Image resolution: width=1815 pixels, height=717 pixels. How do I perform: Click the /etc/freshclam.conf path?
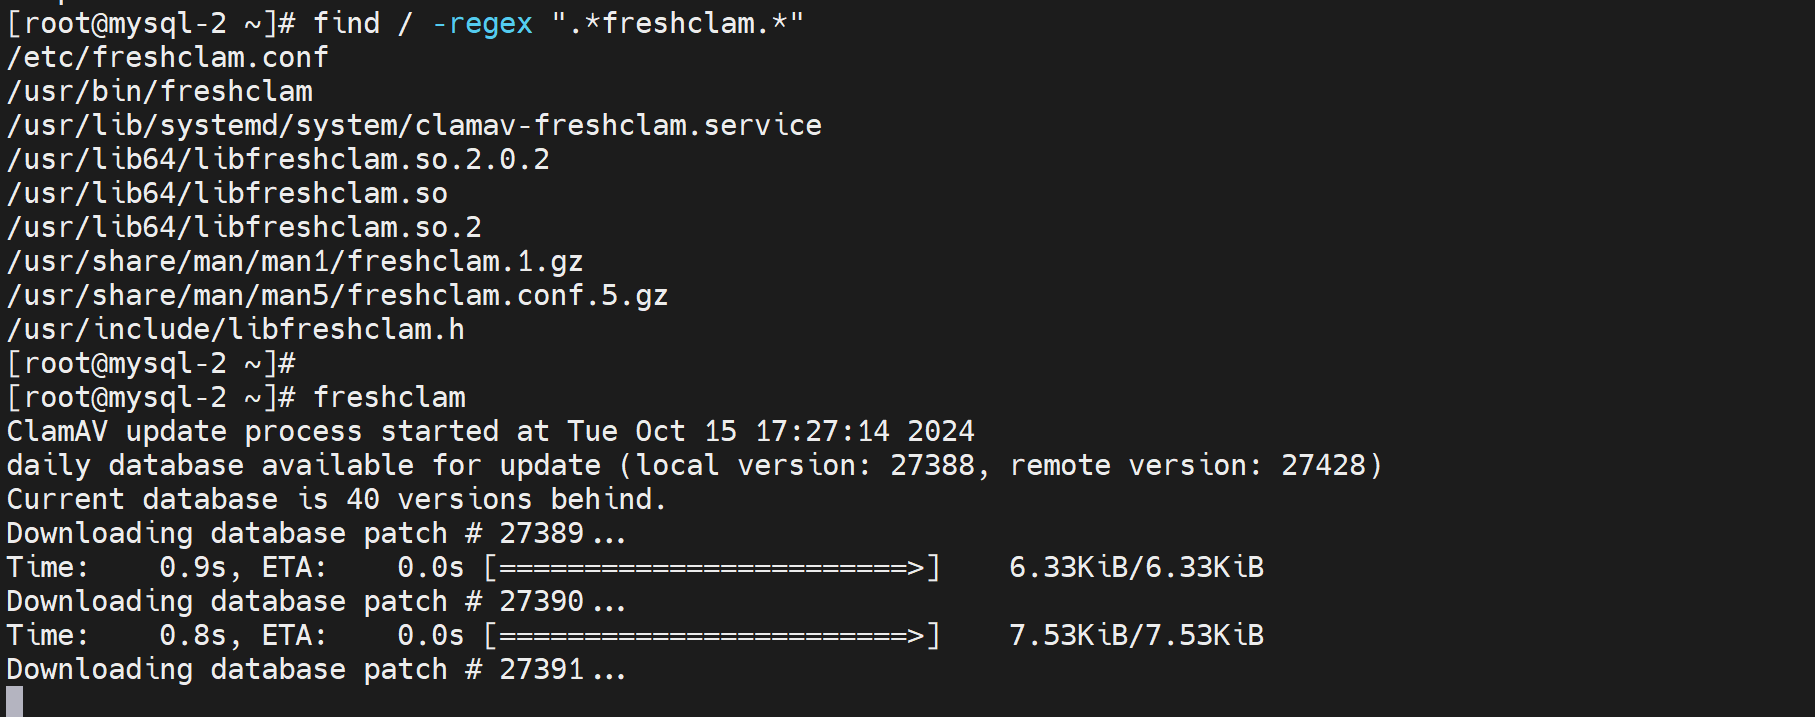pos(167,57)
